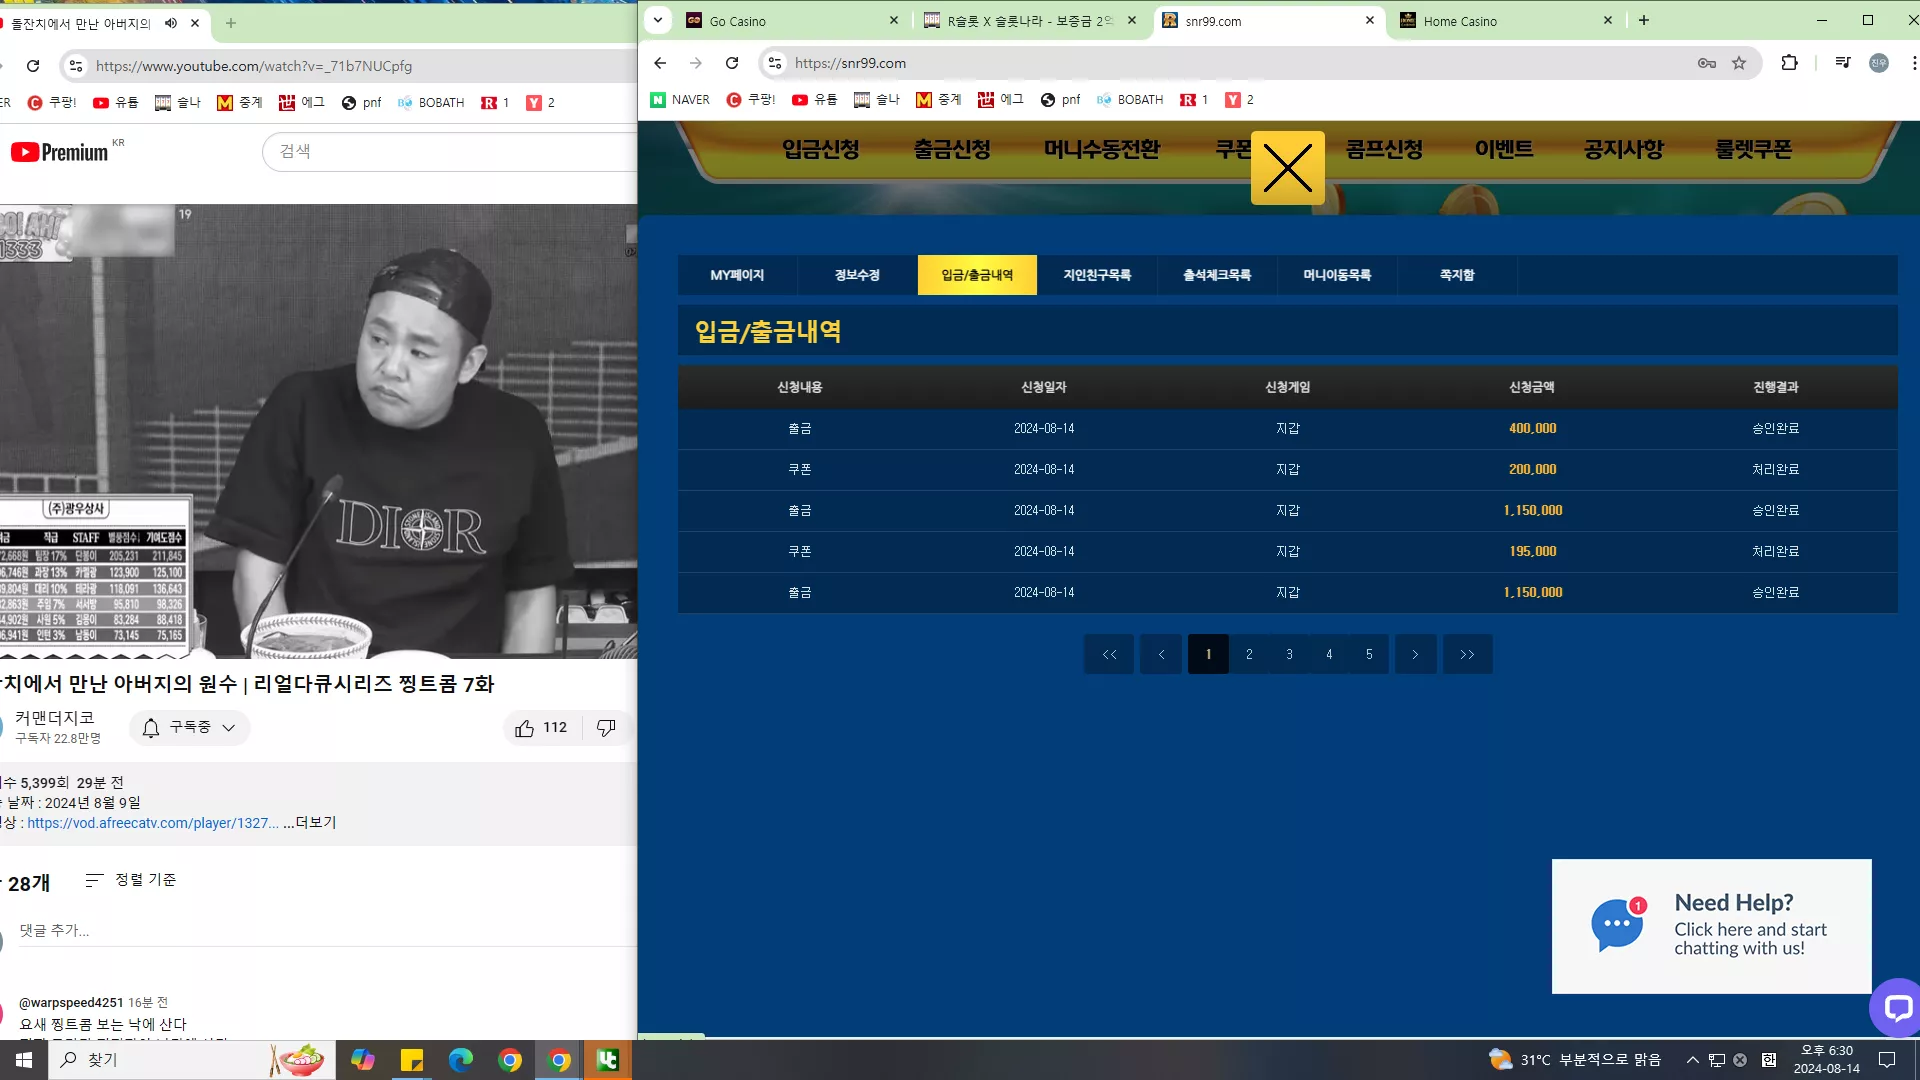Open 룰렛쿠폰 in the top menu
Viewport: 1920px width, 1080px height.
1754,149
